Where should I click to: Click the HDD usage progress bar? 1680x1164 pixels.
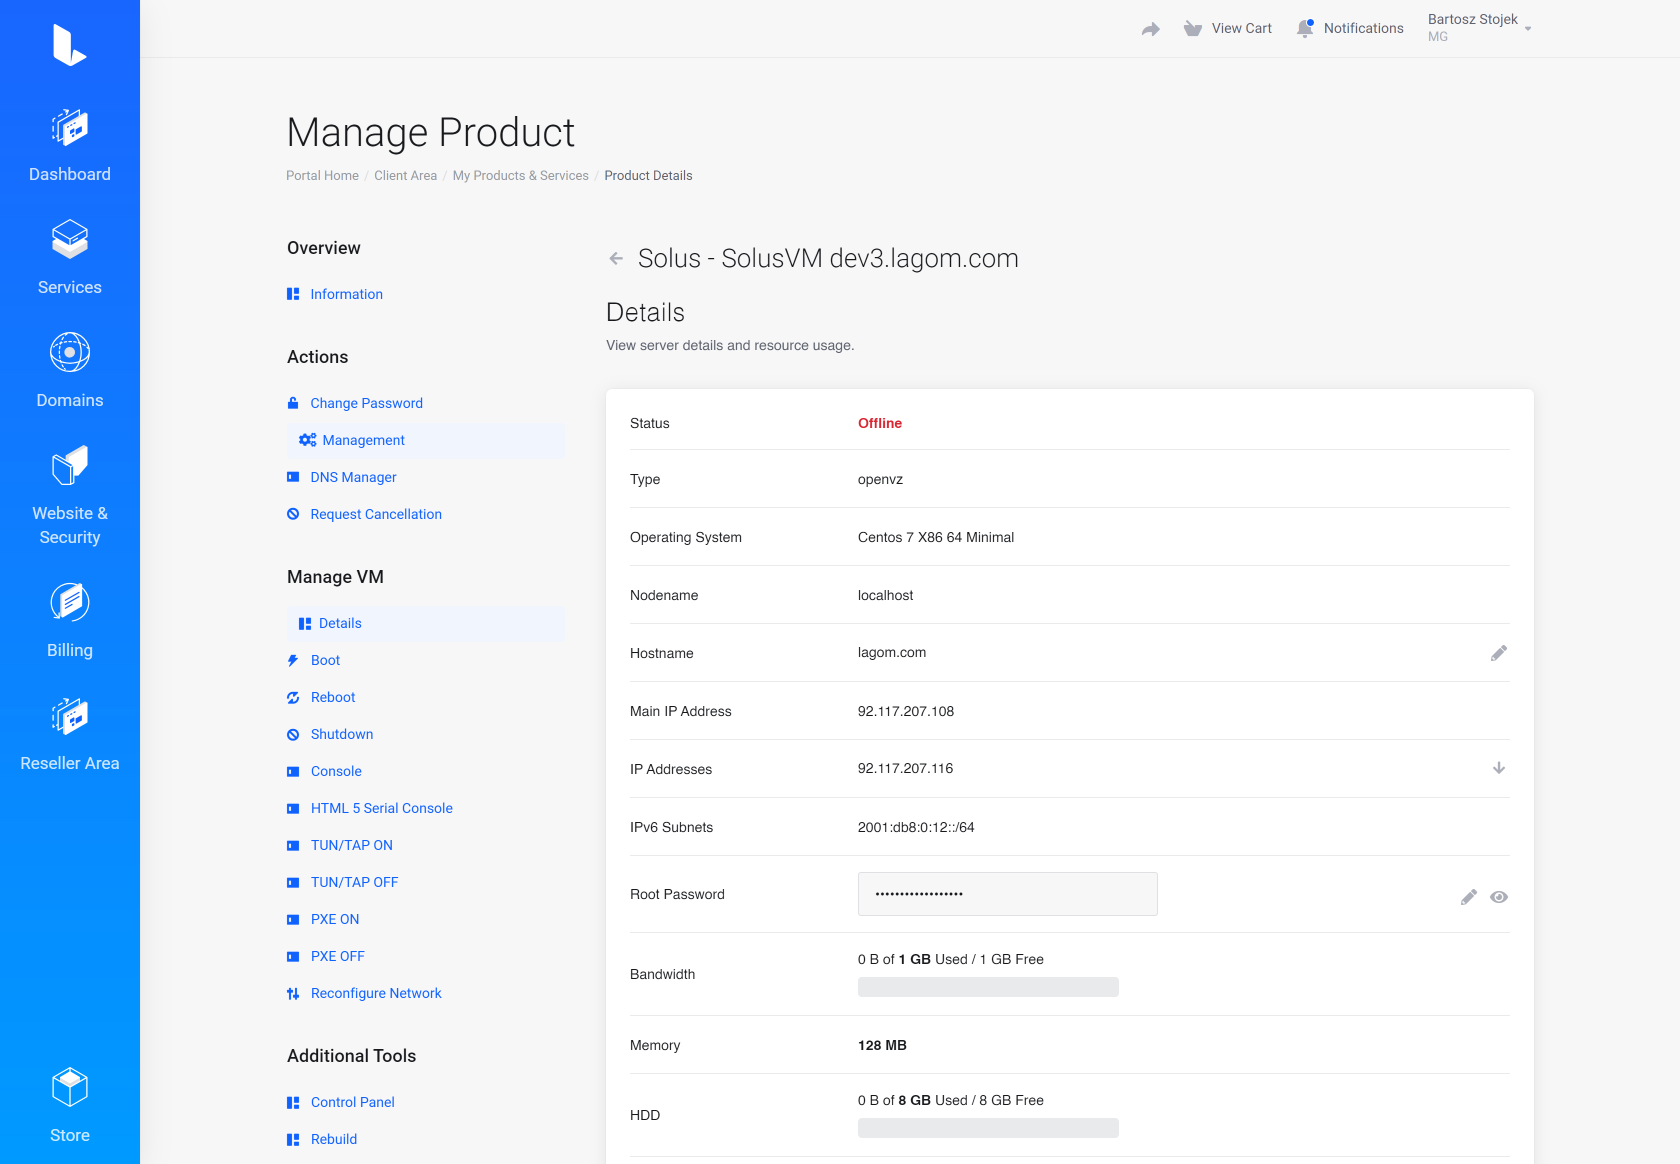tap(988, 1128)
